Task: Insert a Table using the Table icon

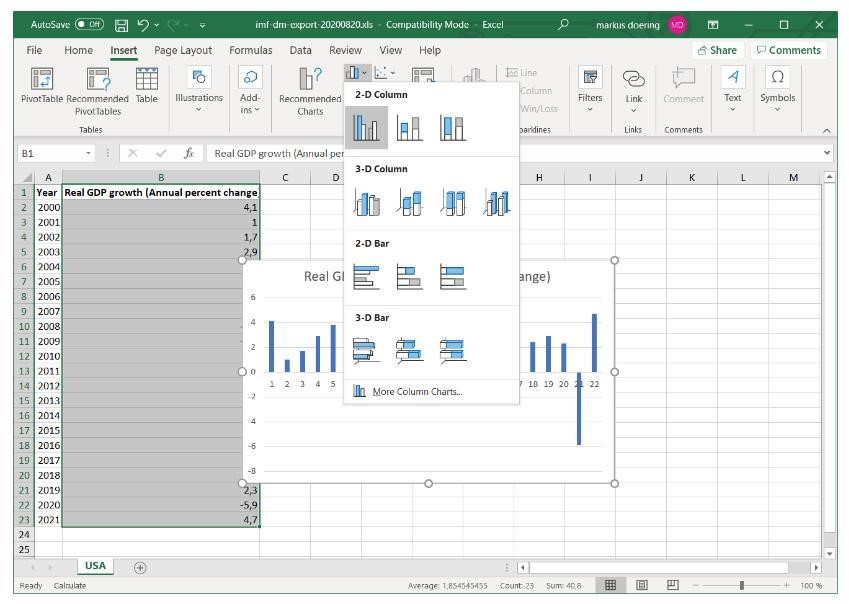Action: click(147, 84)
